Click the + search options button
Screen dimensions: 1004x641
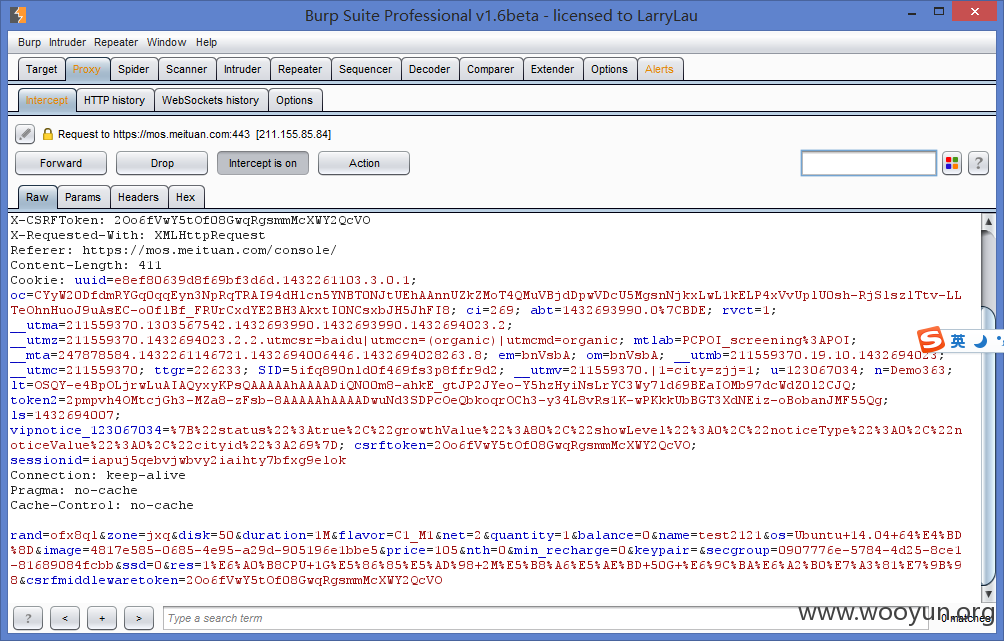(102, 618)
